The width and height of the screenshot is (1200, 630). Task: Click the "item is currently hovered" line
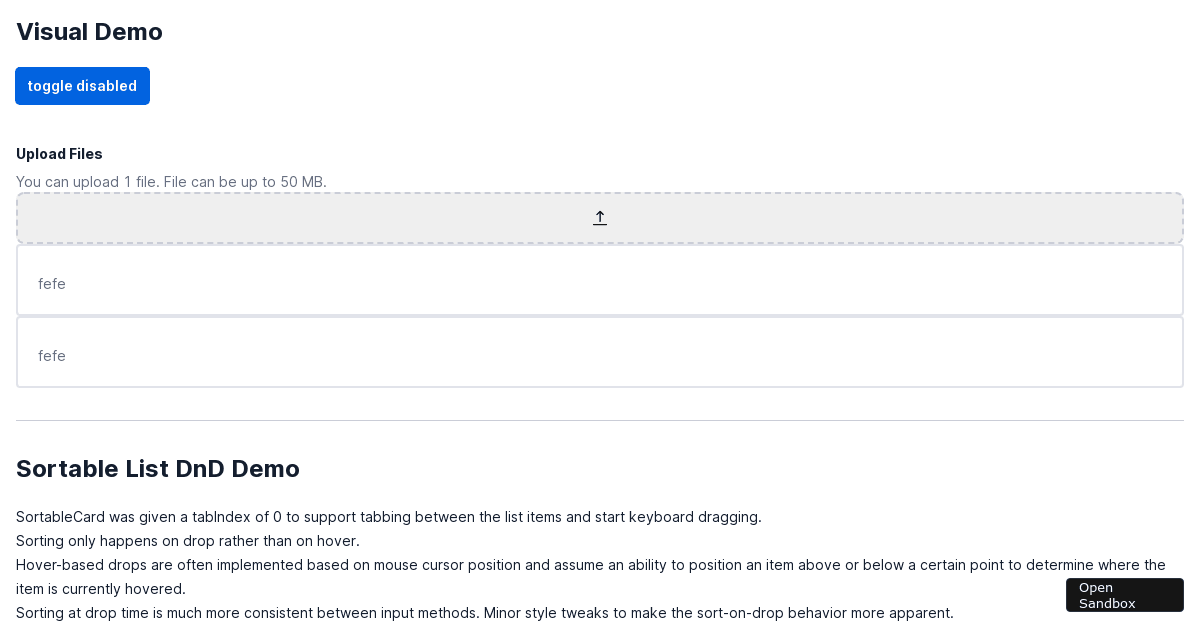tap(100, 589)
